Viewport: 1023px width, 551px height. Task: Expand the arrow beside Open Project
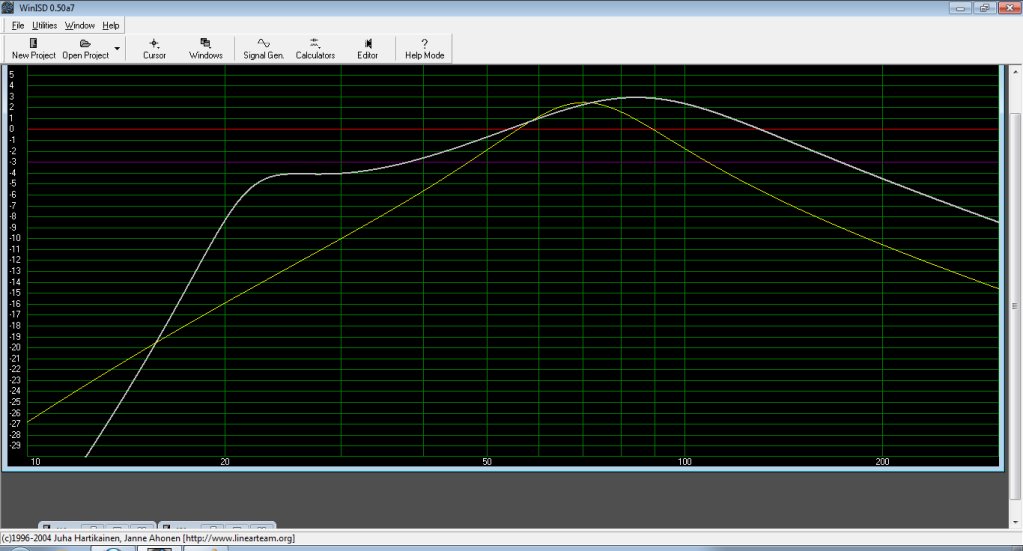pos(117,49)
